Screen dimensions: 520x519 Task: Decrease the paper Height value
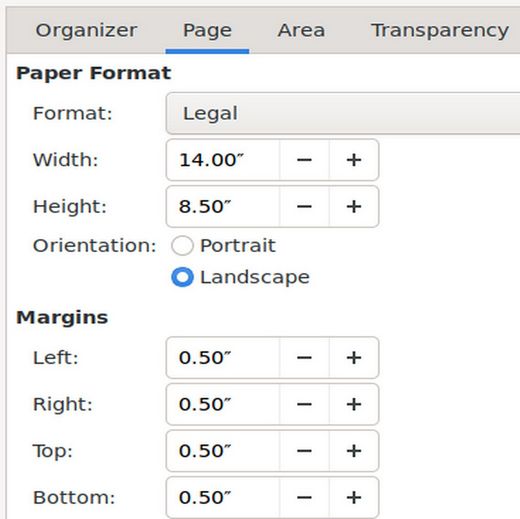304,207
